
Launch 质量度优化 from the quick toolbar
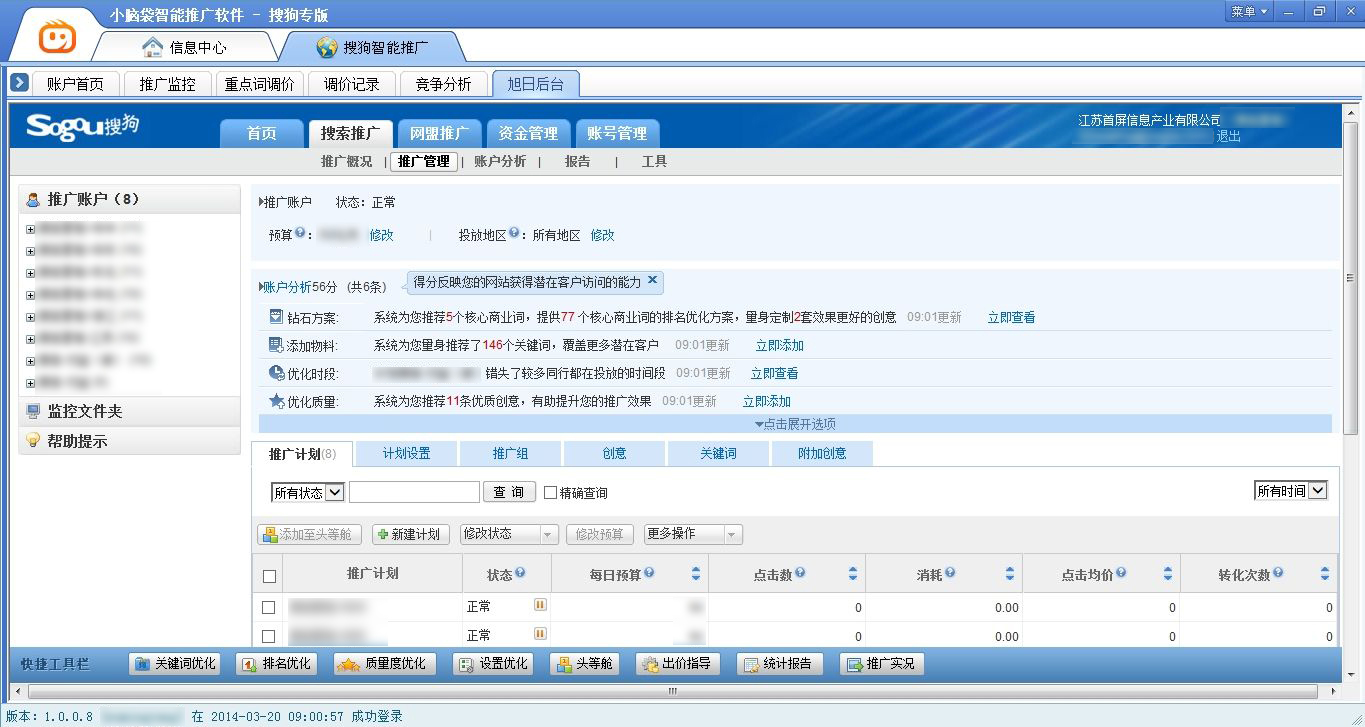click(x=384, y=662)
